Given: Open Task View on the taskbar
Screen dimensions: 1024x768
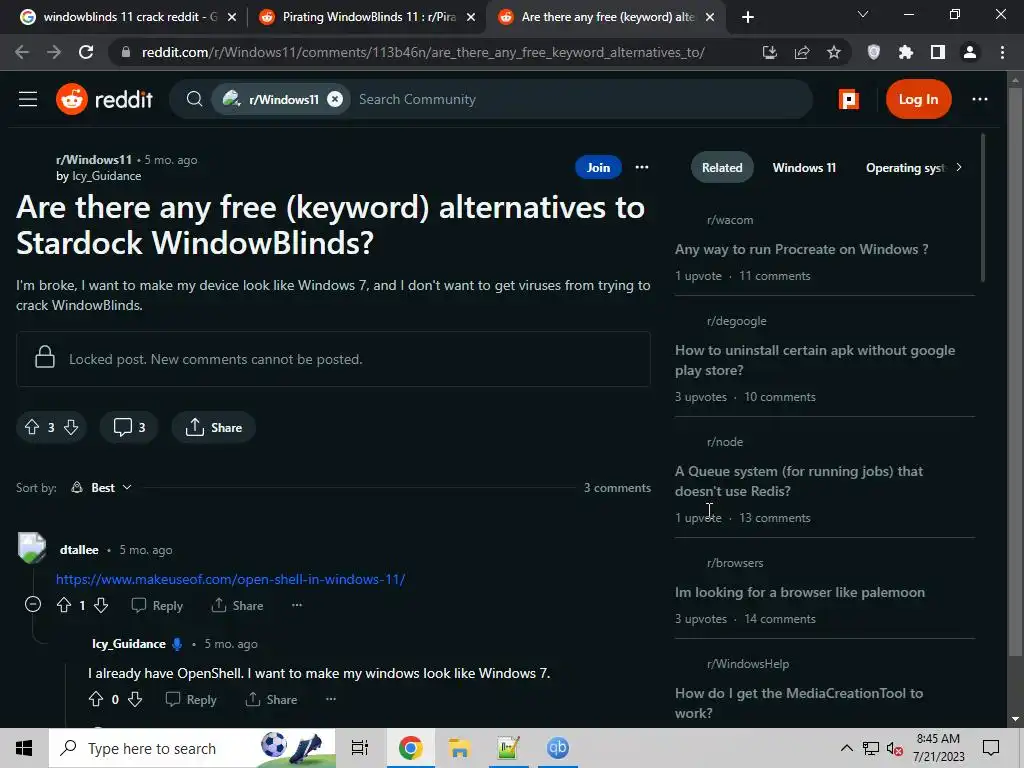Looking at the screenshot, I should pyautogui.click(x=360, y=748).
